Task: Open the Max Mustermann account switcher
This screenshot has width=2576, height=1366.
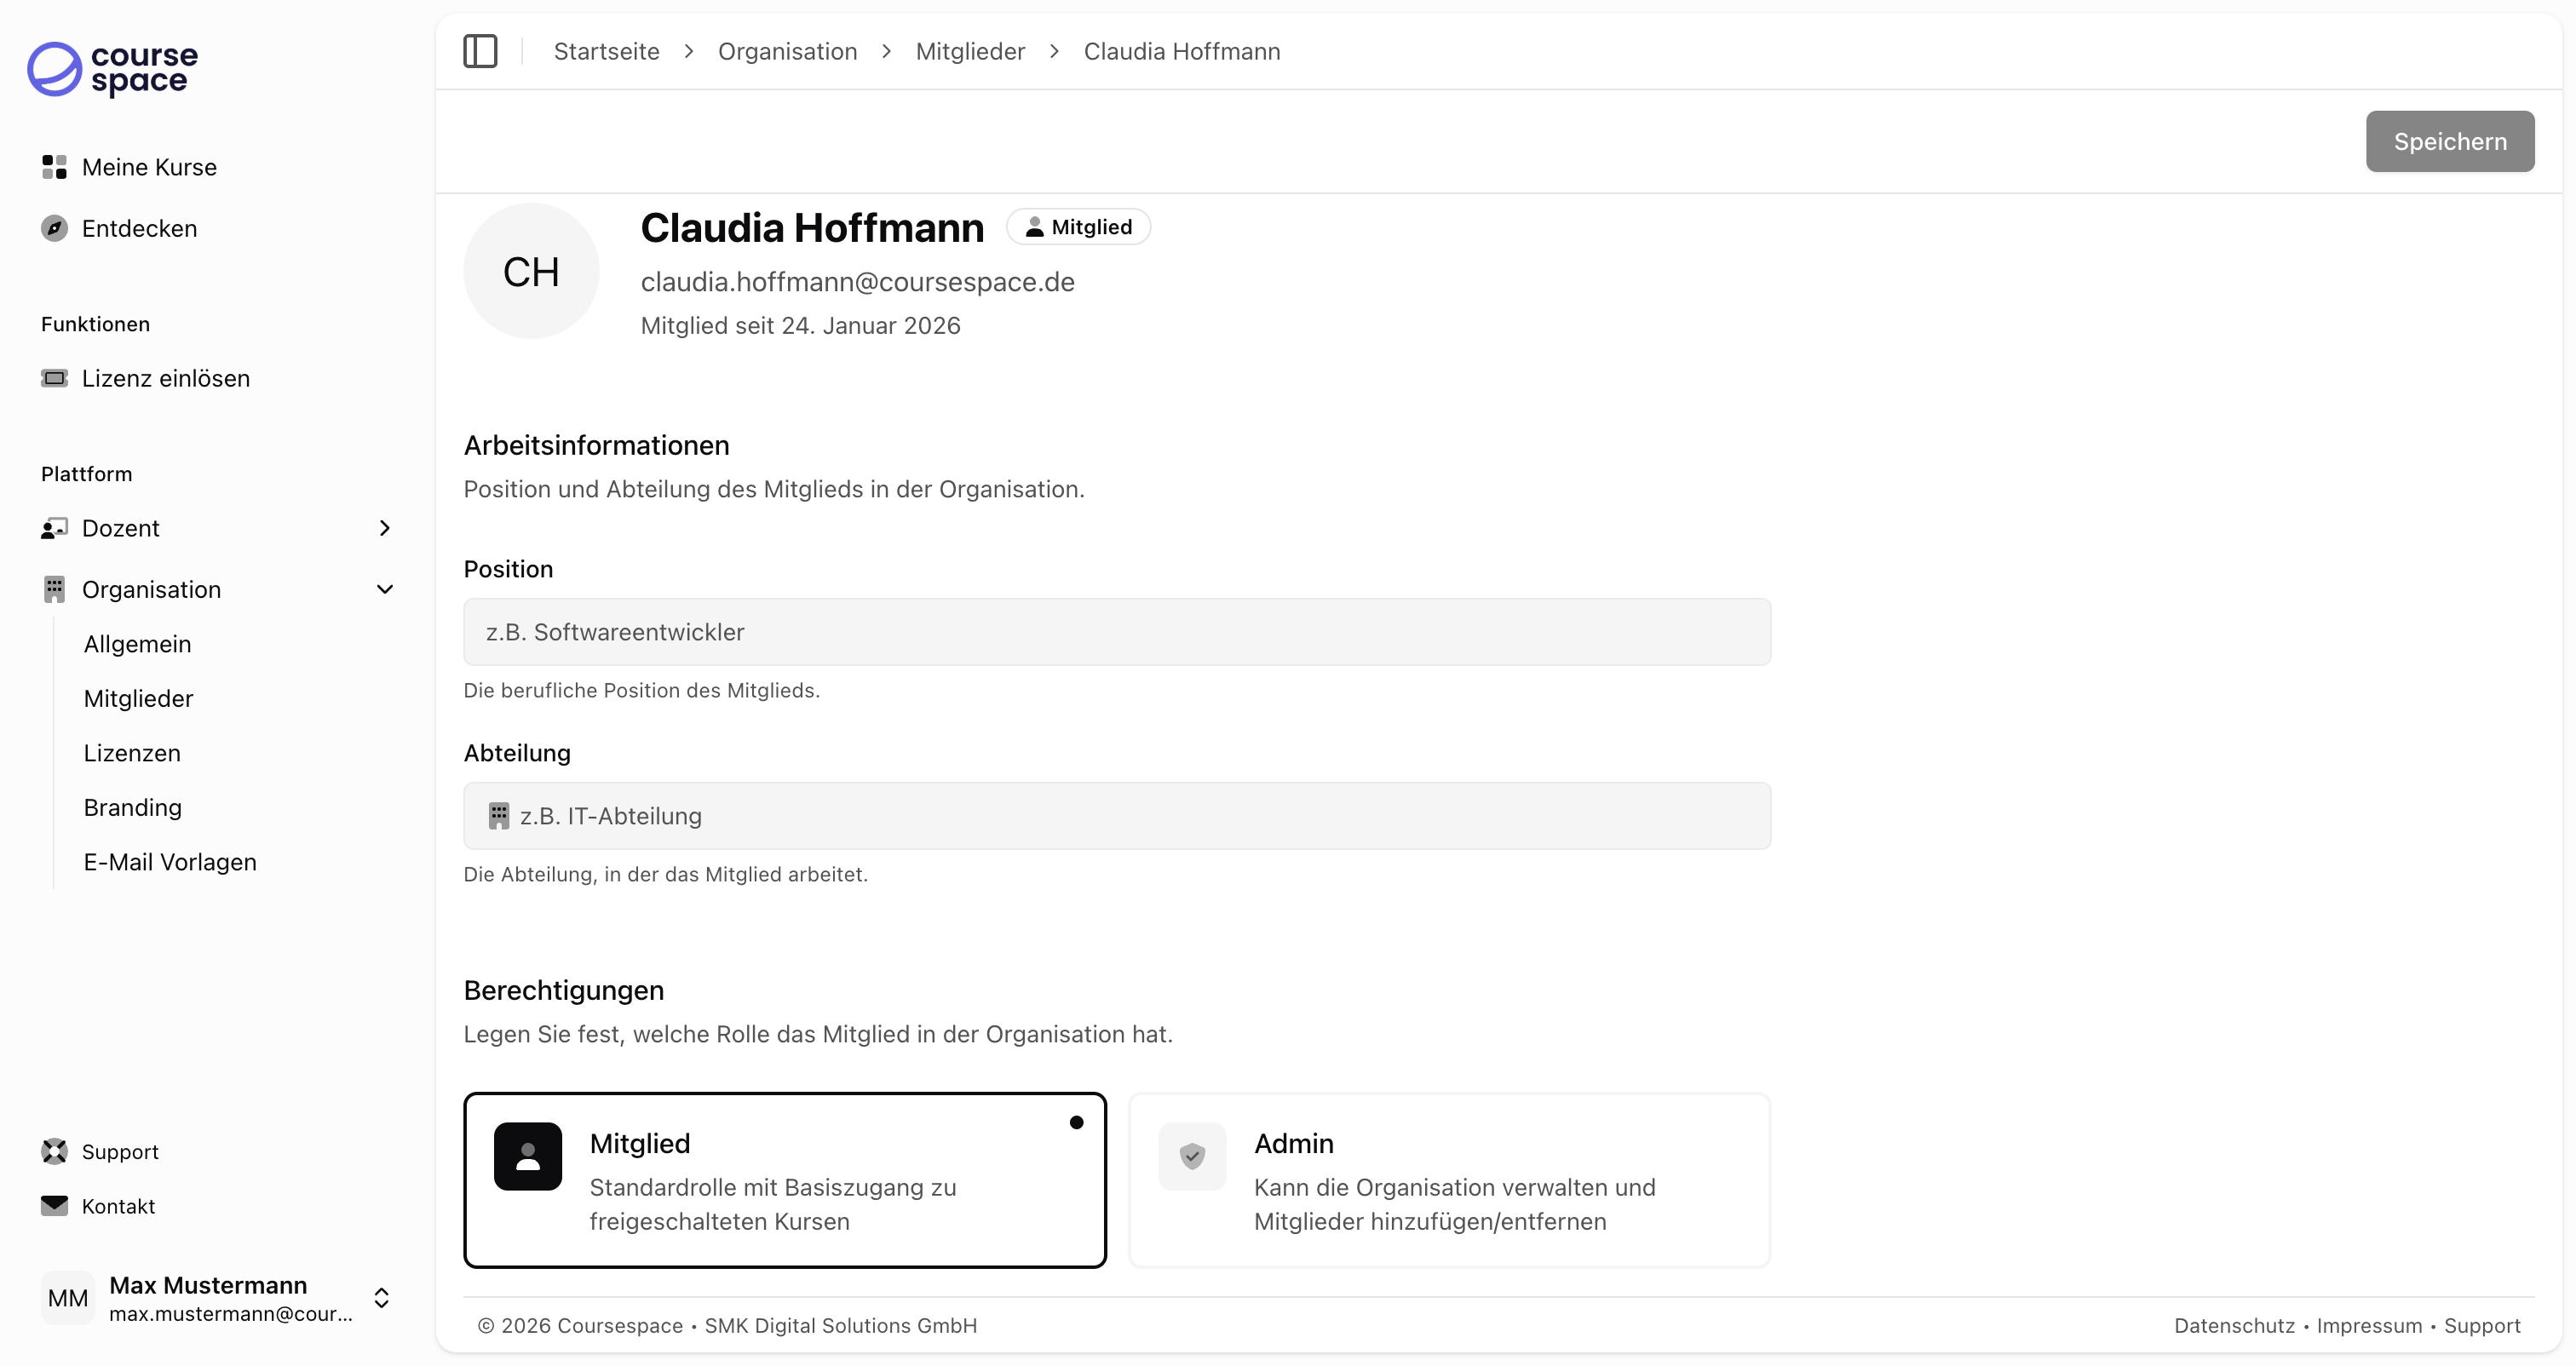Action: coord(381,1298)
